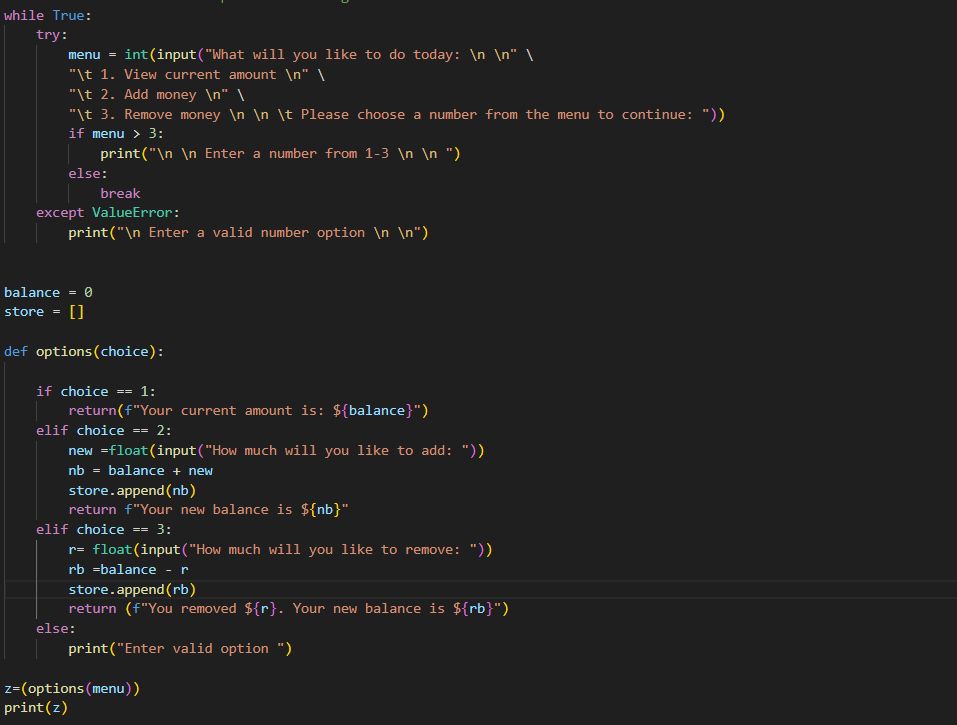
Task: Click the 'Enter a number from 1-3' print
Action: (280, 154)
